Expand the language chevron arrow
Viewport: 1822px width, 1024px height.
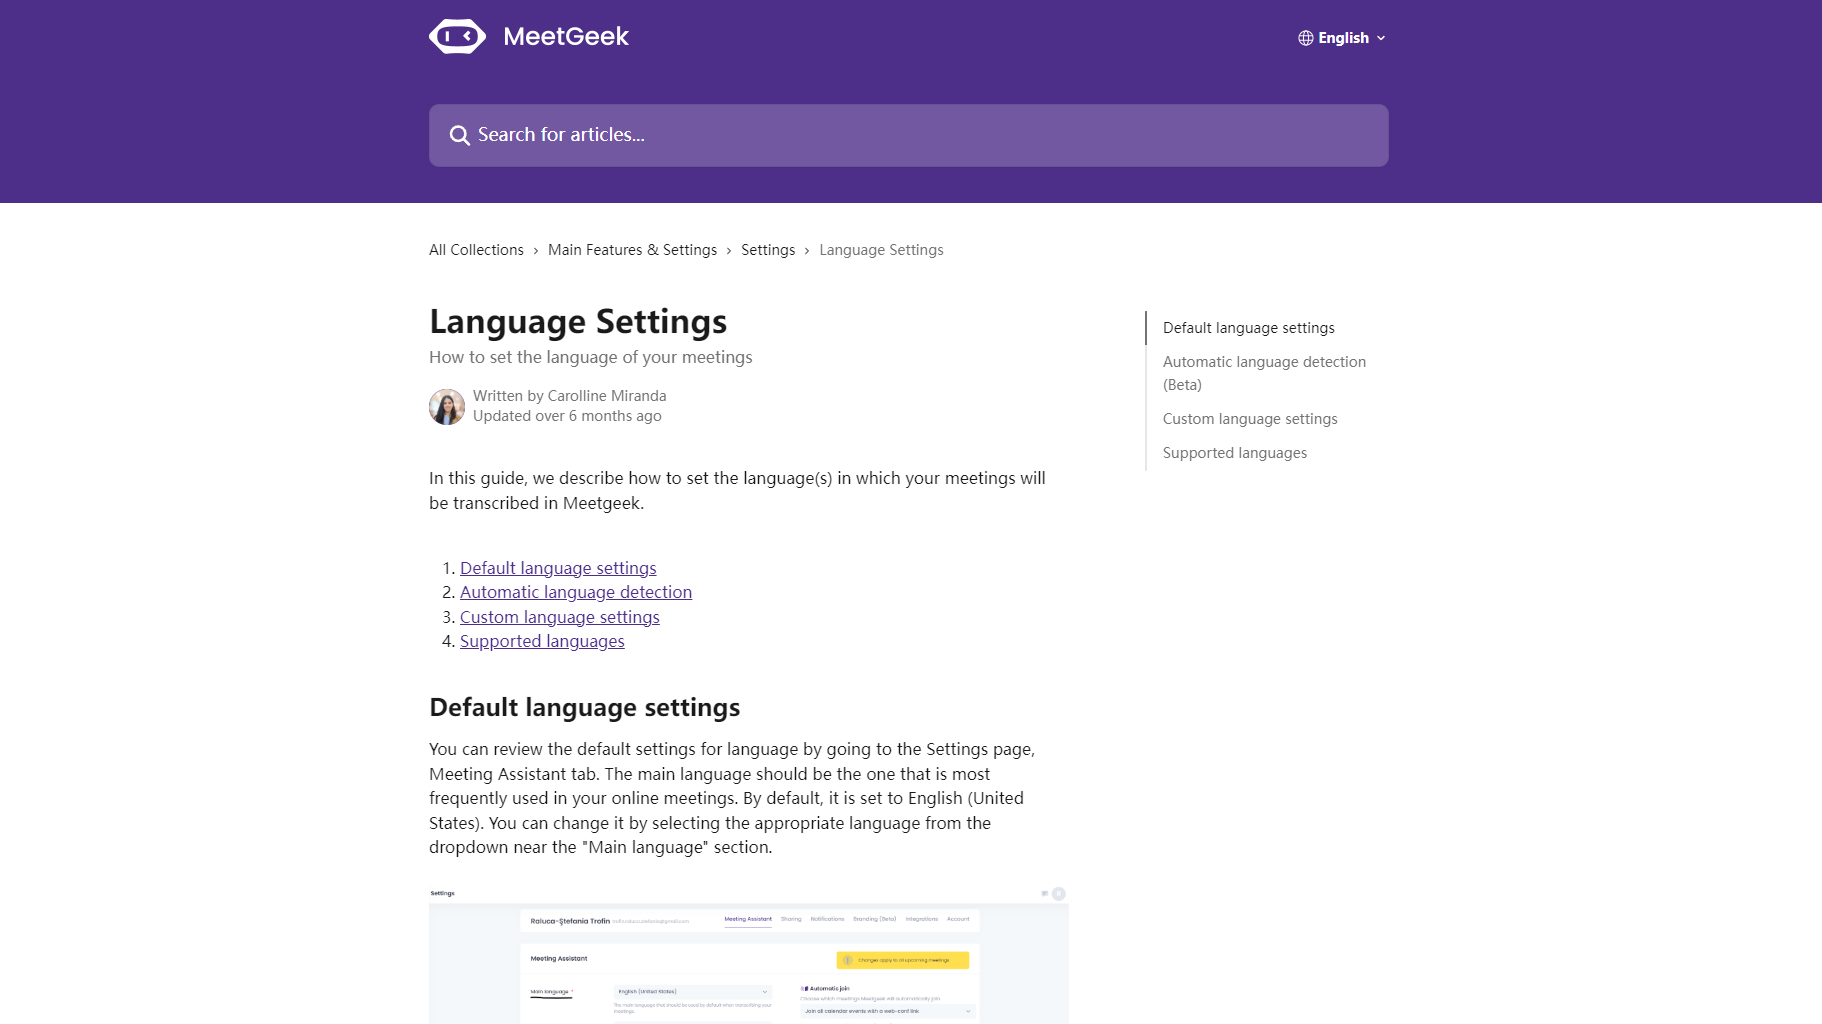[x=1381, y=38]
